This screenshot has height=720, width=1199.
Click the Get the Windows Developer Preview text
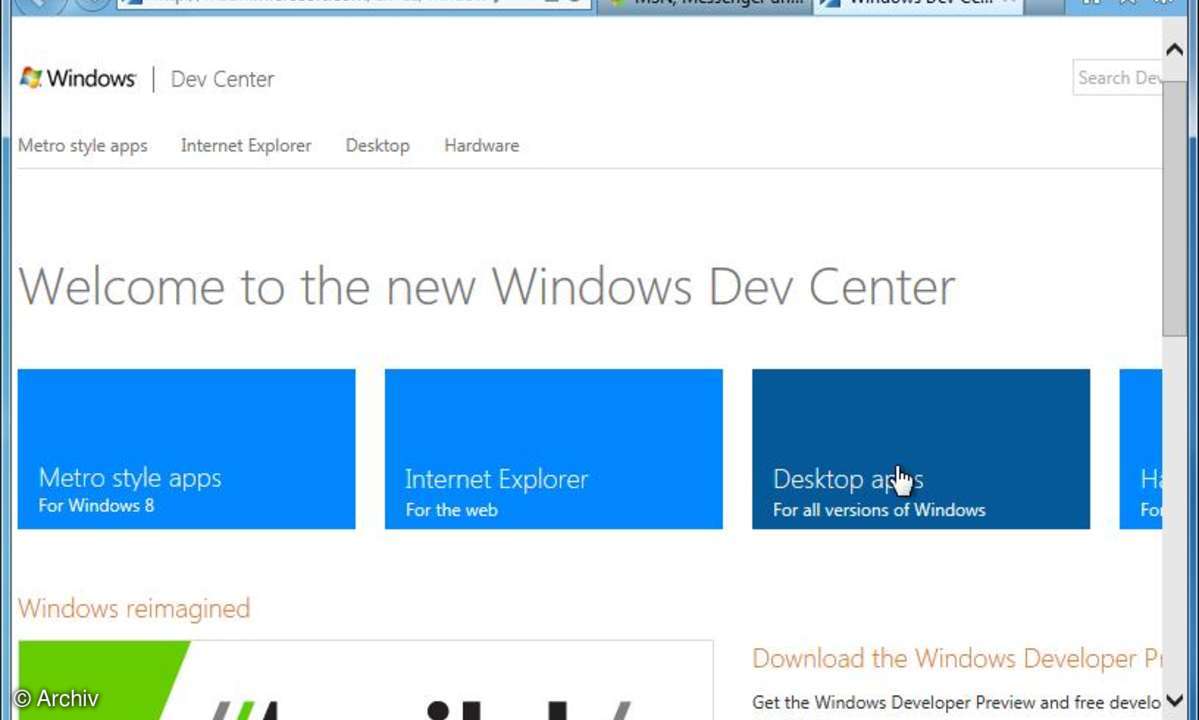point(957,702)
